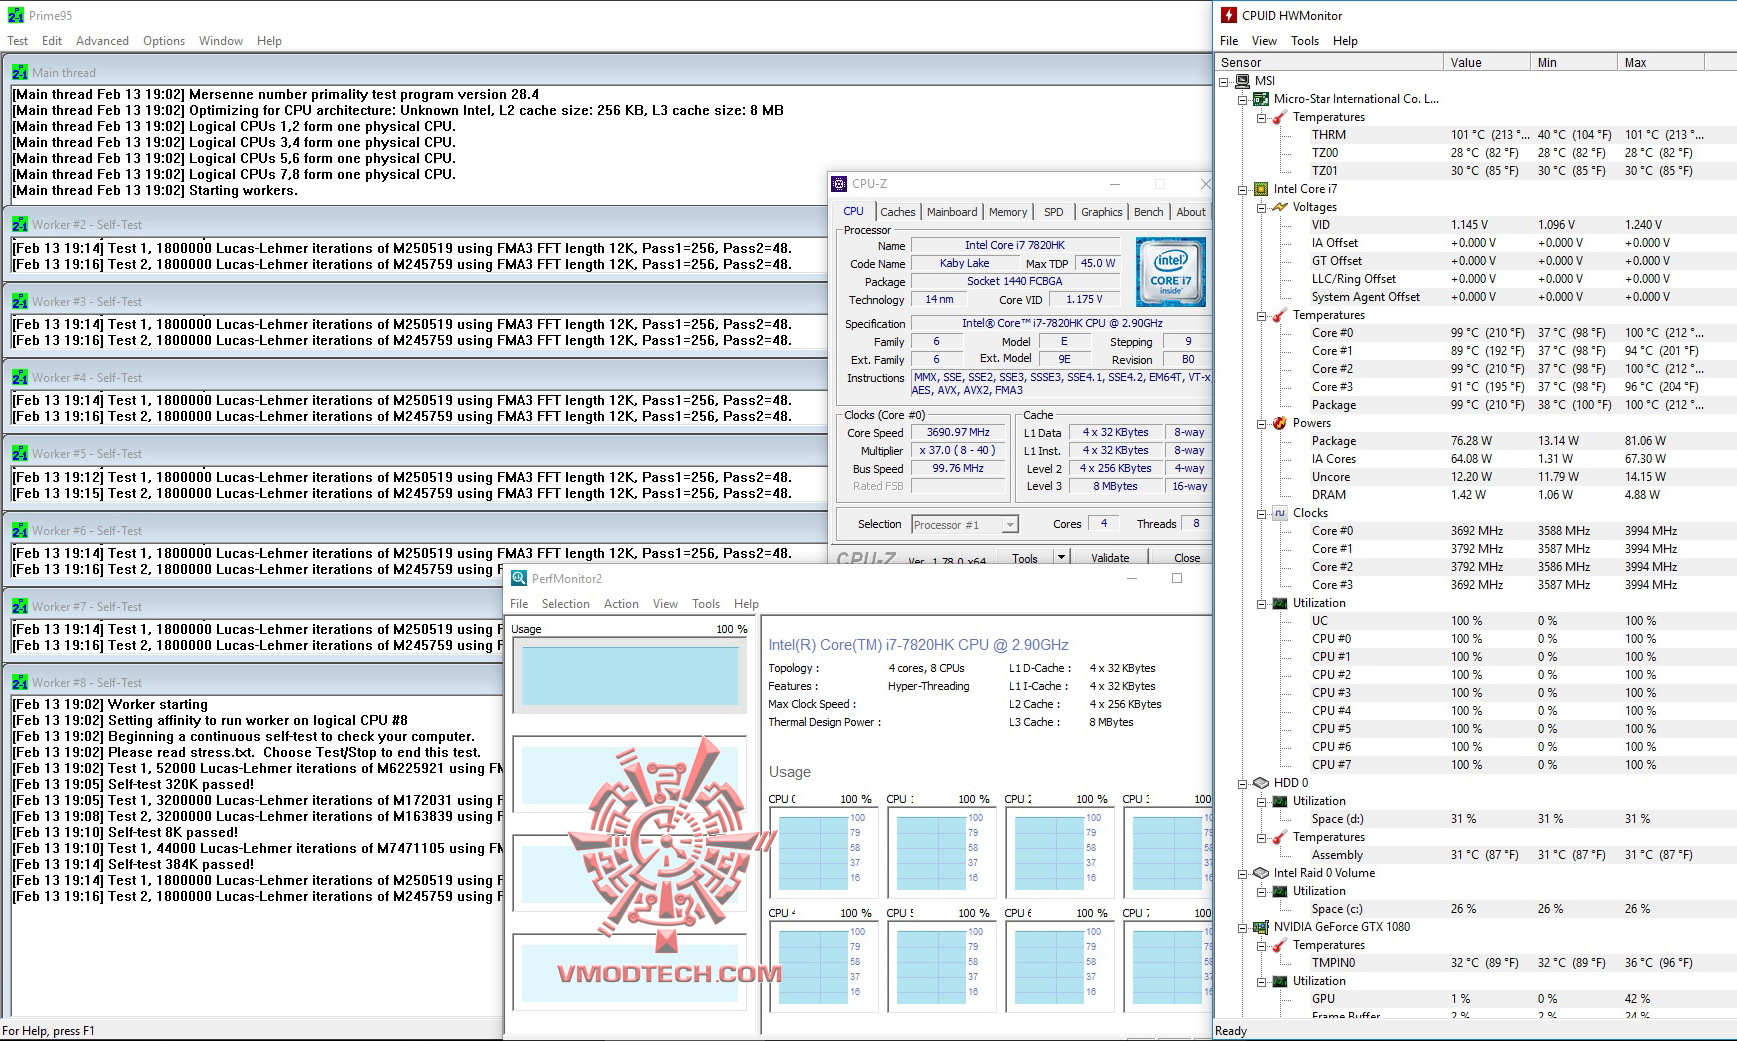The image size is (1737, 1041).
Task: Click the Voltages icon in the sensor tree
Action: point(1280,207)
